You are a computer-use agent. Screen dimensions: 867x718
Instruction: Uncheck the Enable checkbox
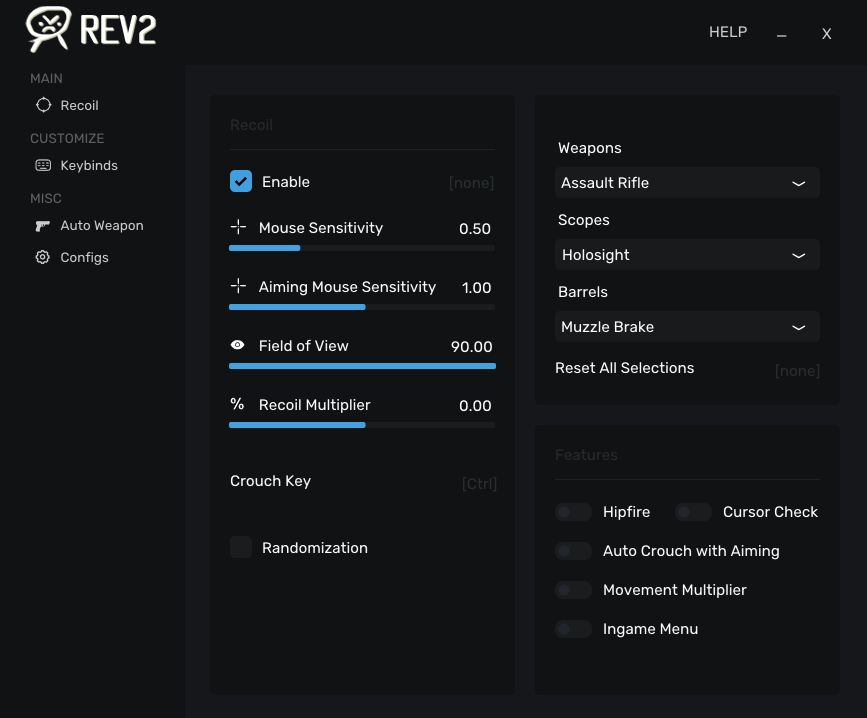click(241, 181)
